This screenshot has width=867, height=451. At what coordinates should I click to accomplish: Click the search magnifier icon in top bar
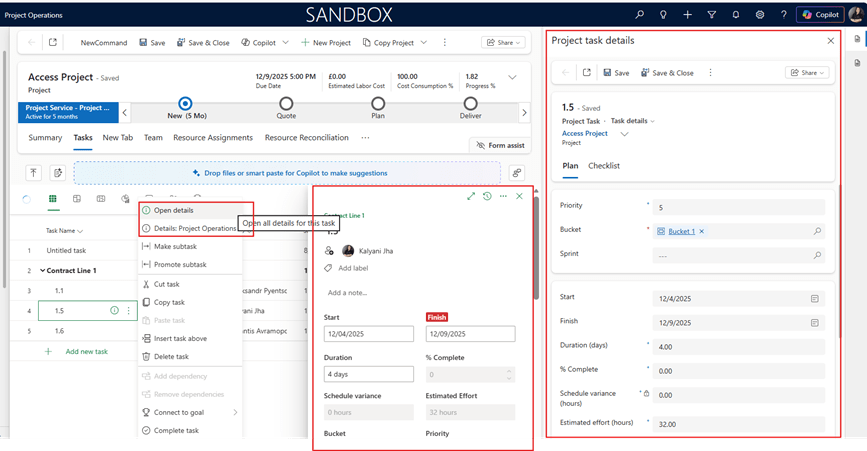[x=640, y=15]
